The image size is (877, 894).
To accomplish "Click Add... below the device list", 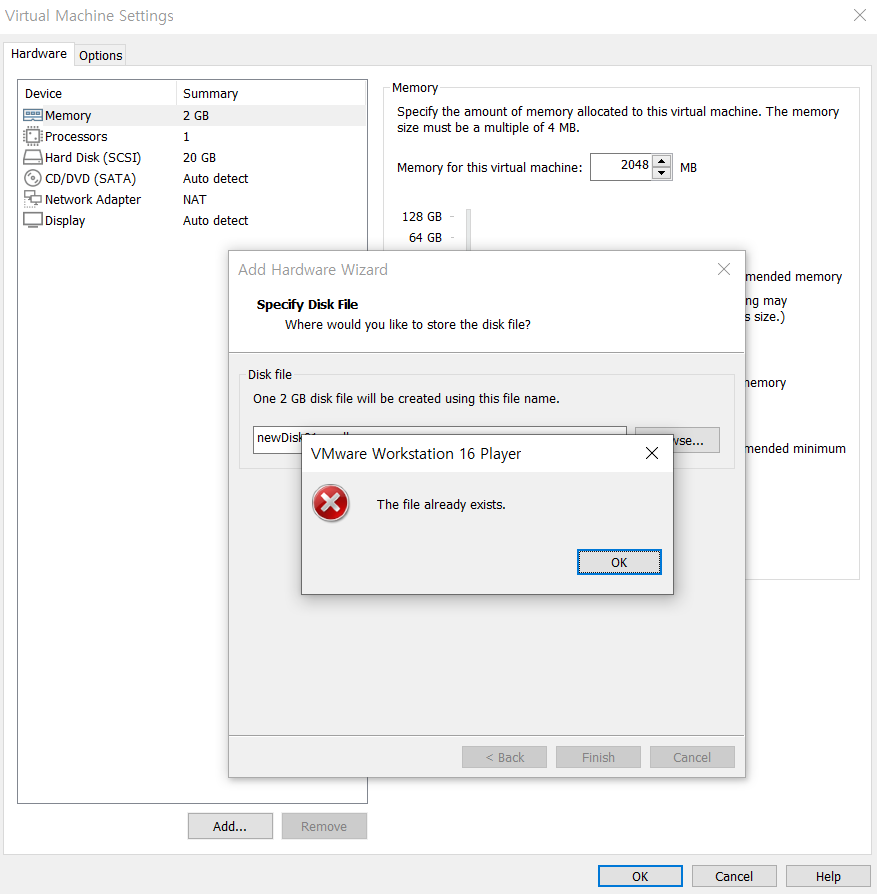I will (x=230, y=826).
